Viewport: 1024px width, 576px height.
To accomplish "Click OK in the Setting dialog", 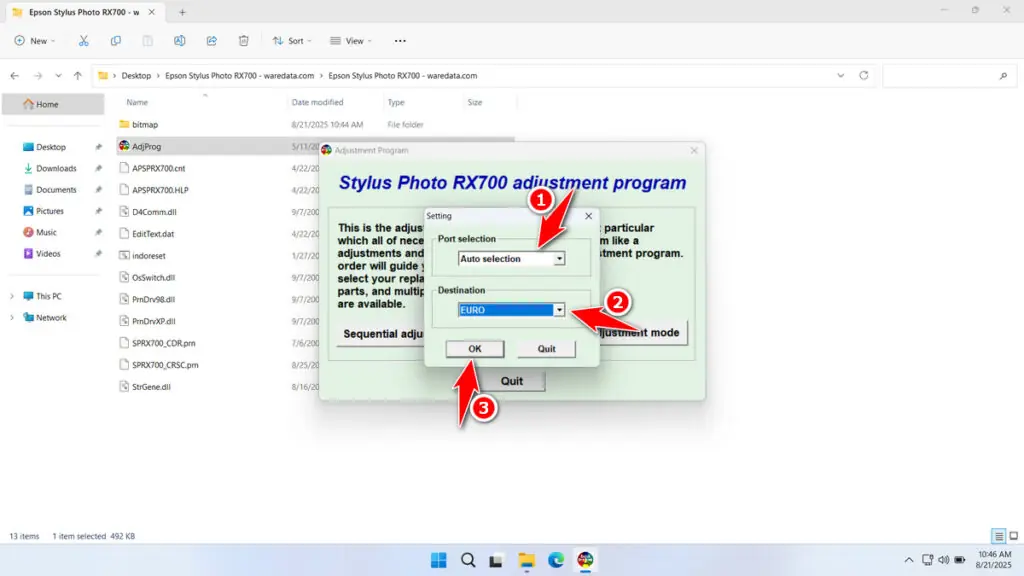I will [474, 348].
